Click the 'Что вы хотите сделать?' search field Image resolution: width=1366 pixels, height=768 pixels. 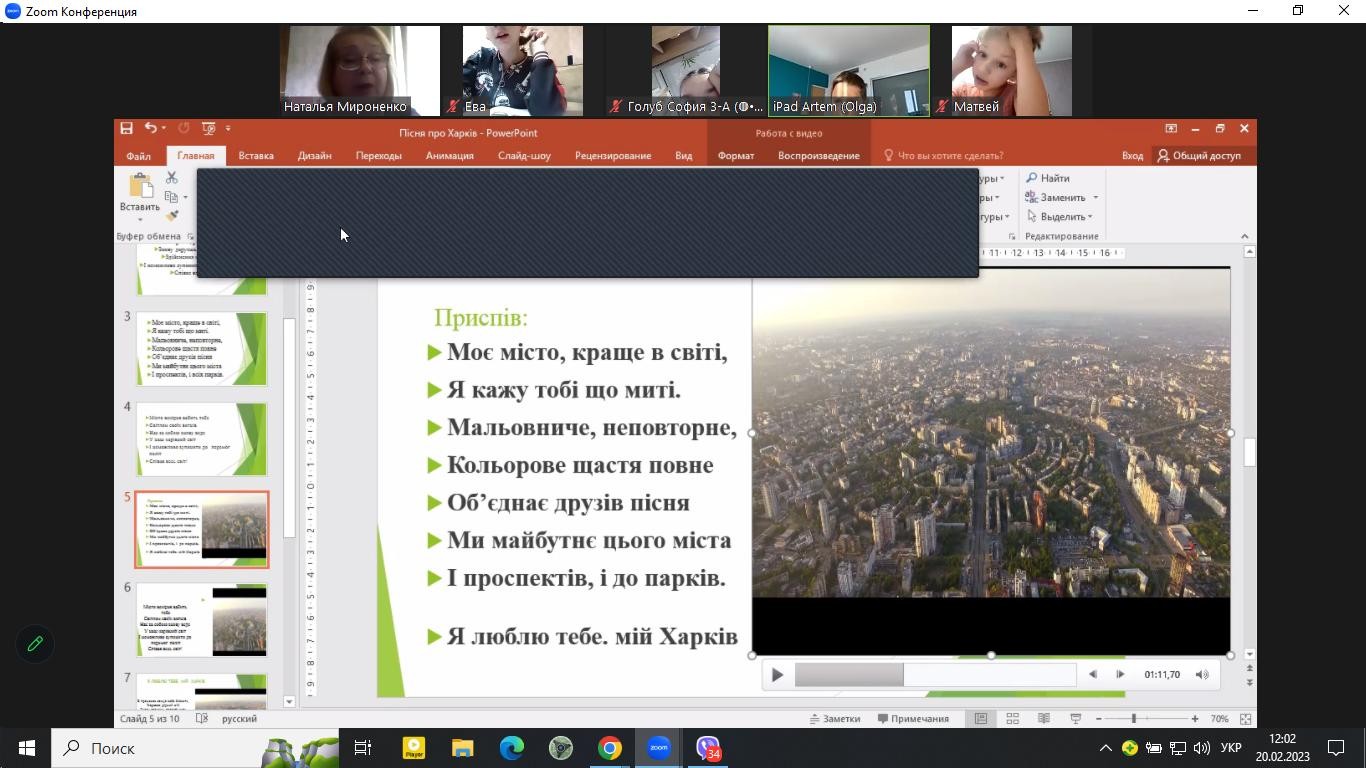pyautogui.click(x=943, y=156)
